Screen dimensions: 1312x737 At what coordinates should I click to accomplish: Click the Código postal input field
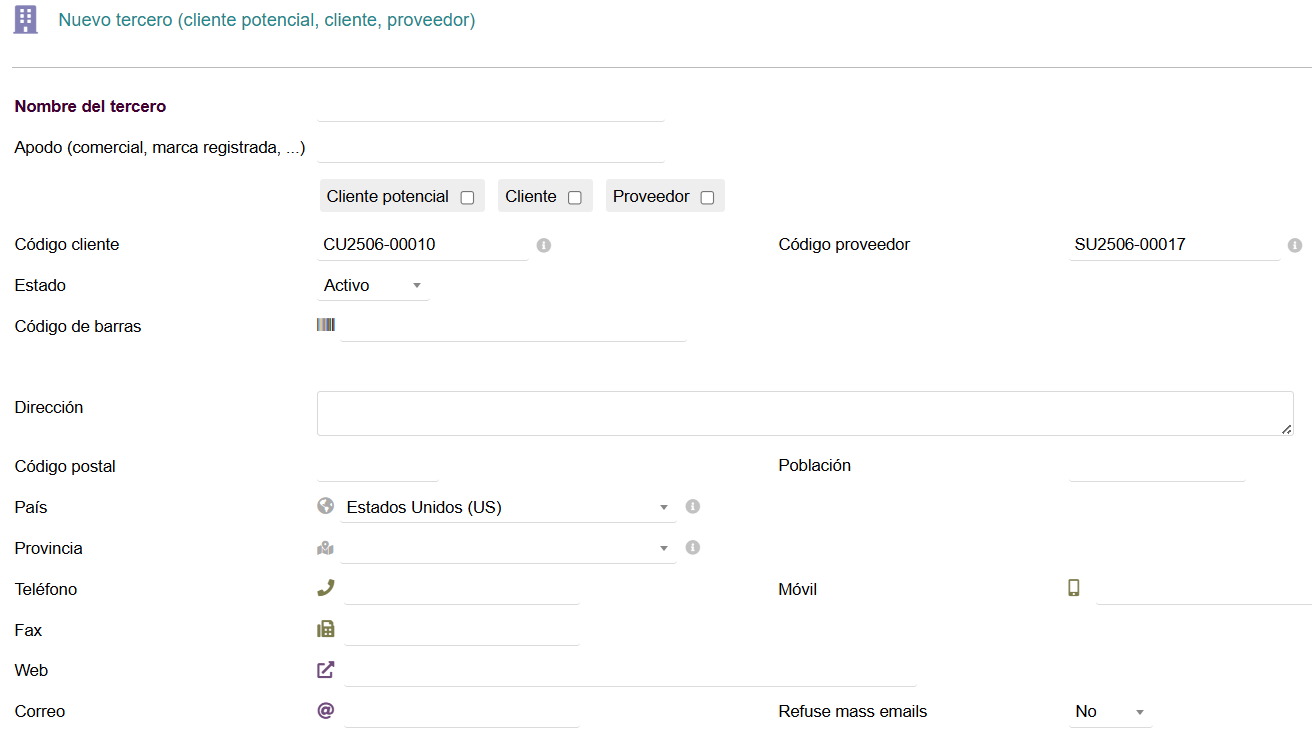377,467
